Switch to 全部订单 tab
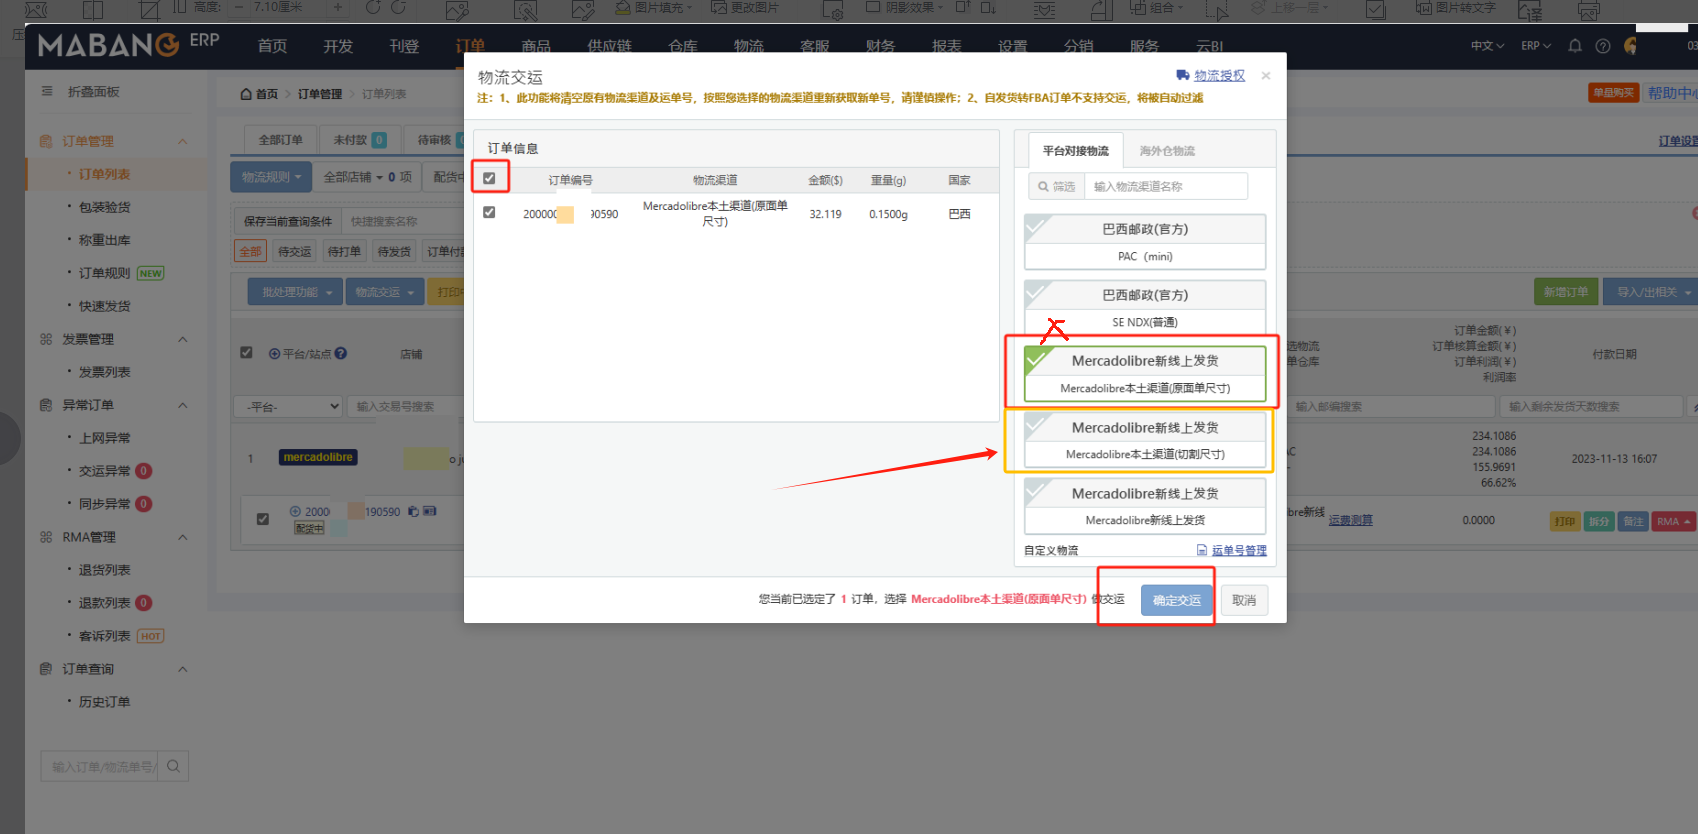 pos(281,140)
